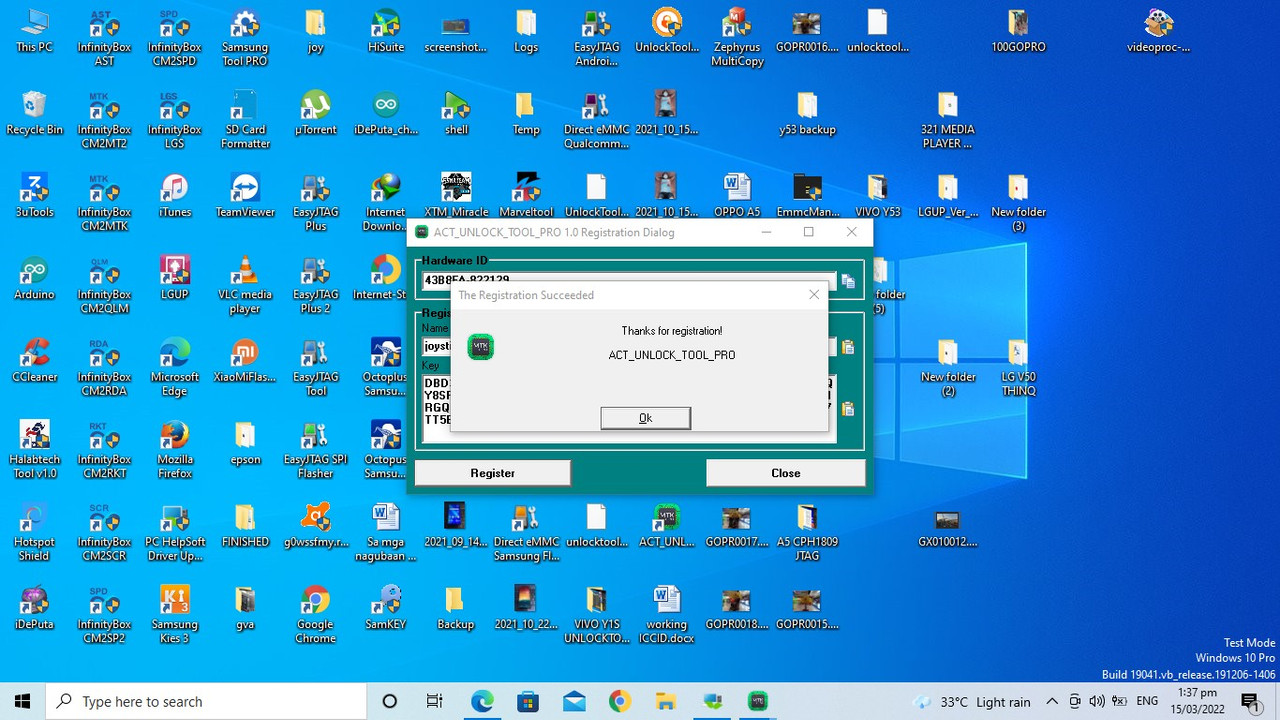Viewport: 1280px width, 720px height.
Task: Select the 100GOPRO folder icon
Action: [x=1018, y=32]
